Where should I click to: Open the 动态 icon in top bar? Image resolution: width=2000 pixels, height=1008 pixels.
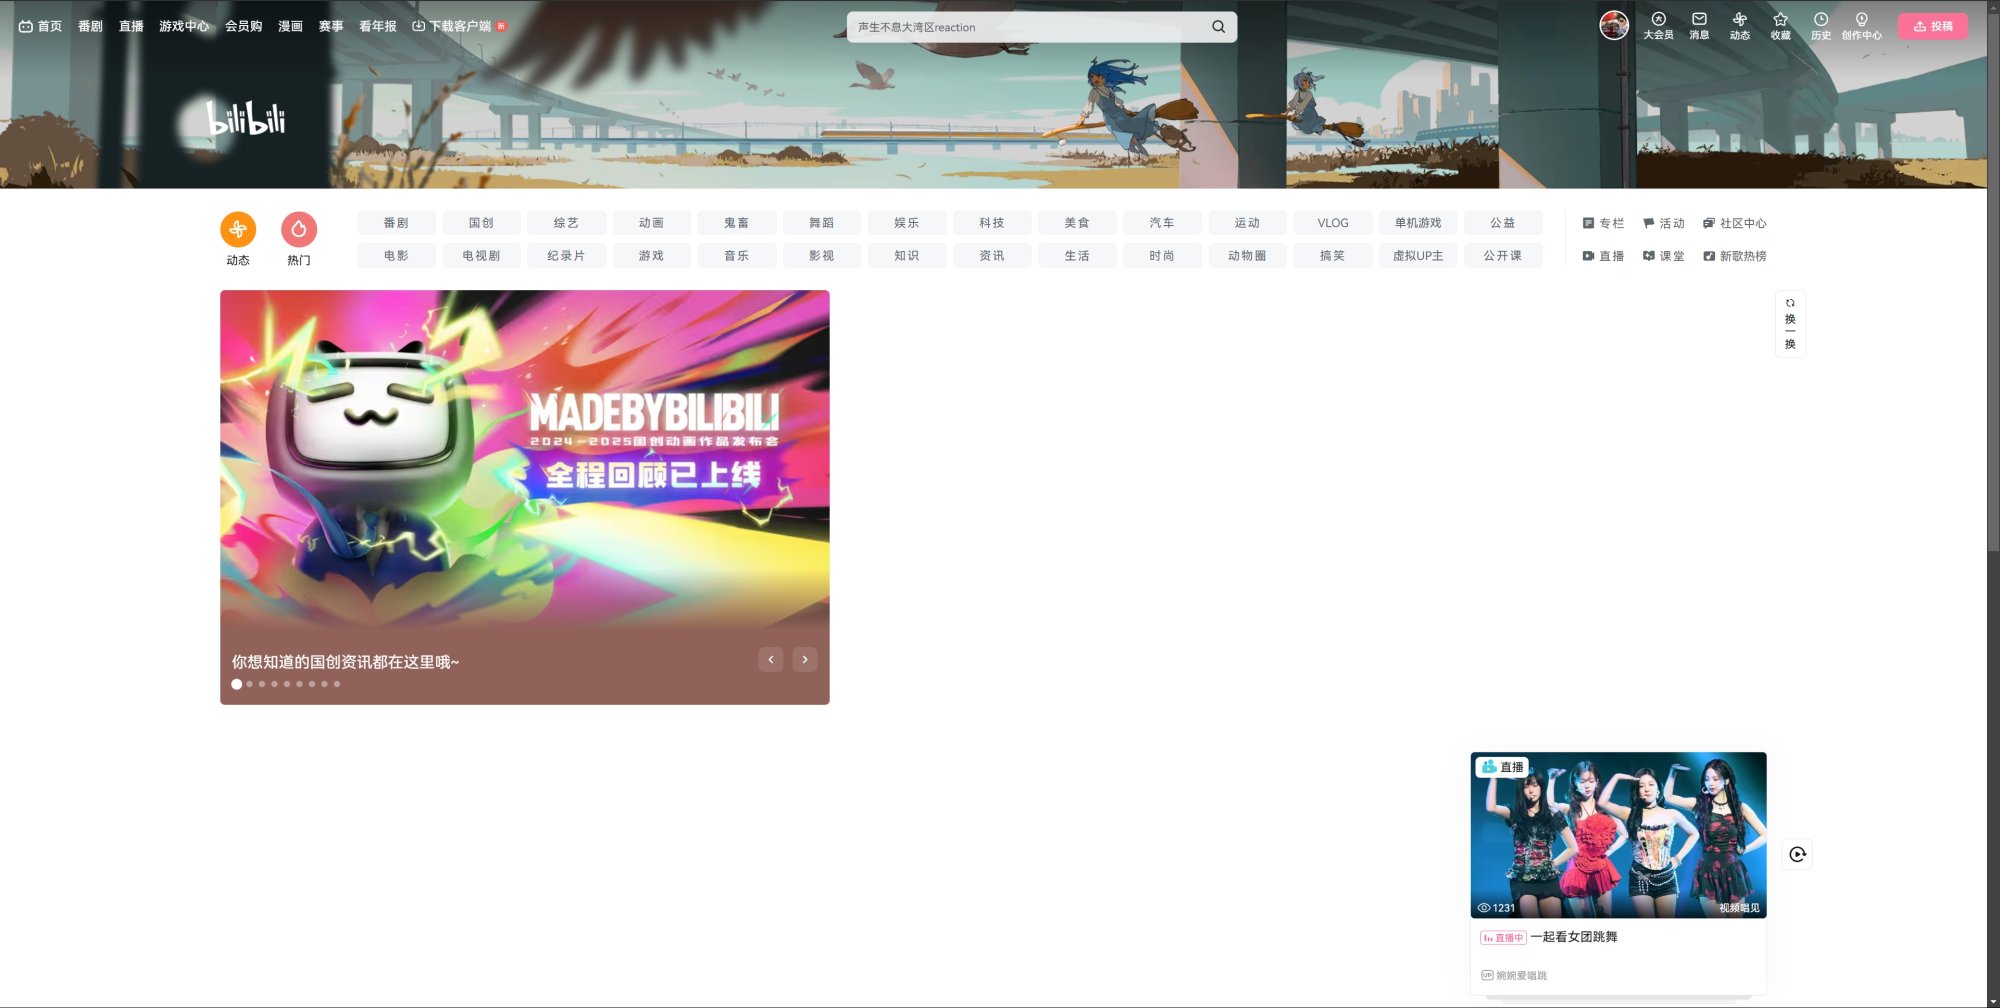(x=1740, y=26)
